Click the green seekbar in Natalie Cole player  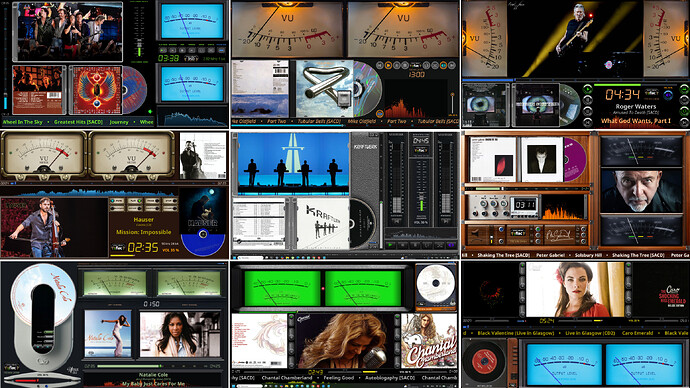point(129,366)
